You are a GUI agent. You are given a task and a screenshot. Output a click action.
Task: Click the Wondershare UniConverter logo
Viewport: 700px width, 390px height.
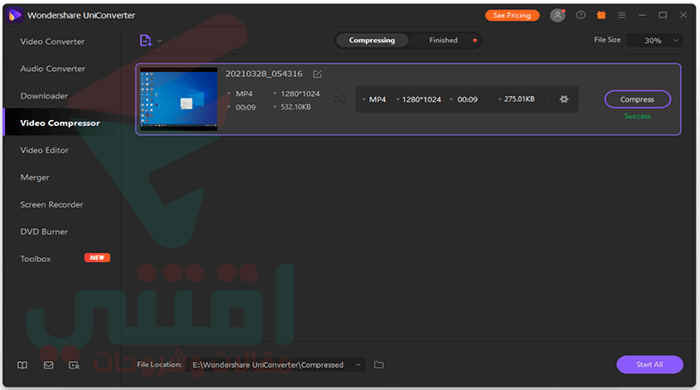15,15
